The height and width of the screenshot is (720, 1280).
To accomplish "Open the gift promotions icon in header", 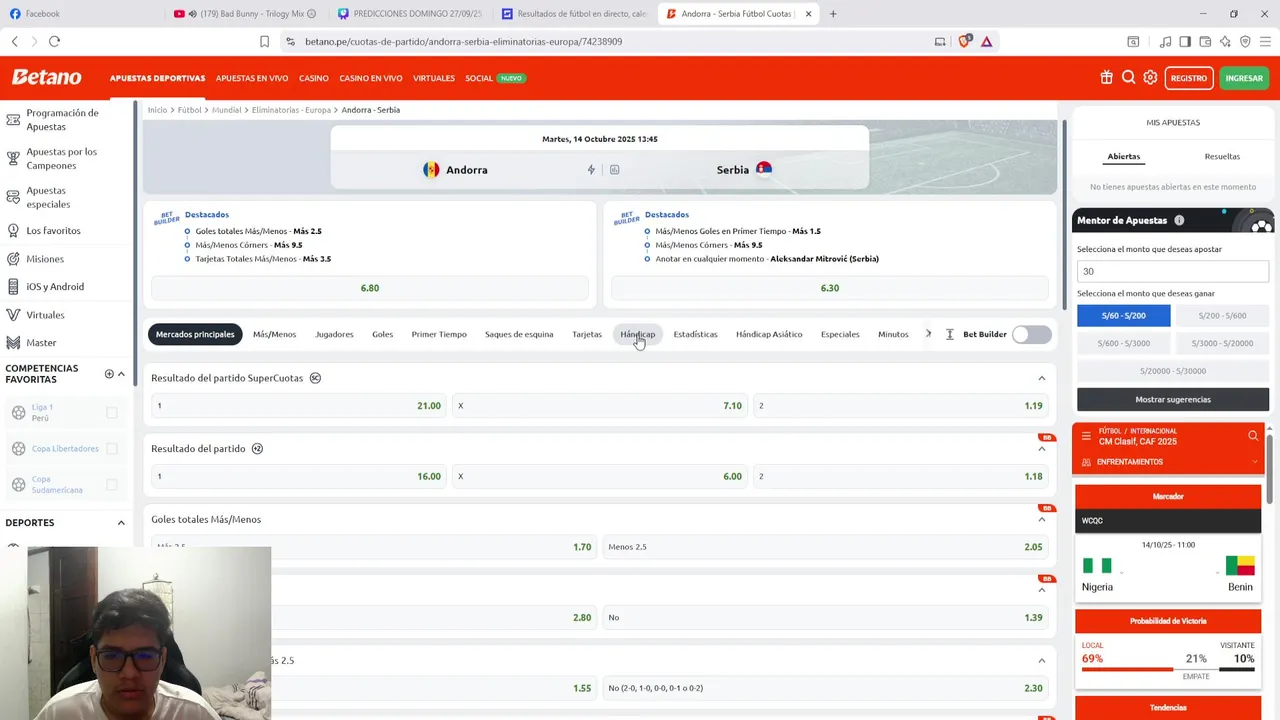I will click(x=1106, y=78).
